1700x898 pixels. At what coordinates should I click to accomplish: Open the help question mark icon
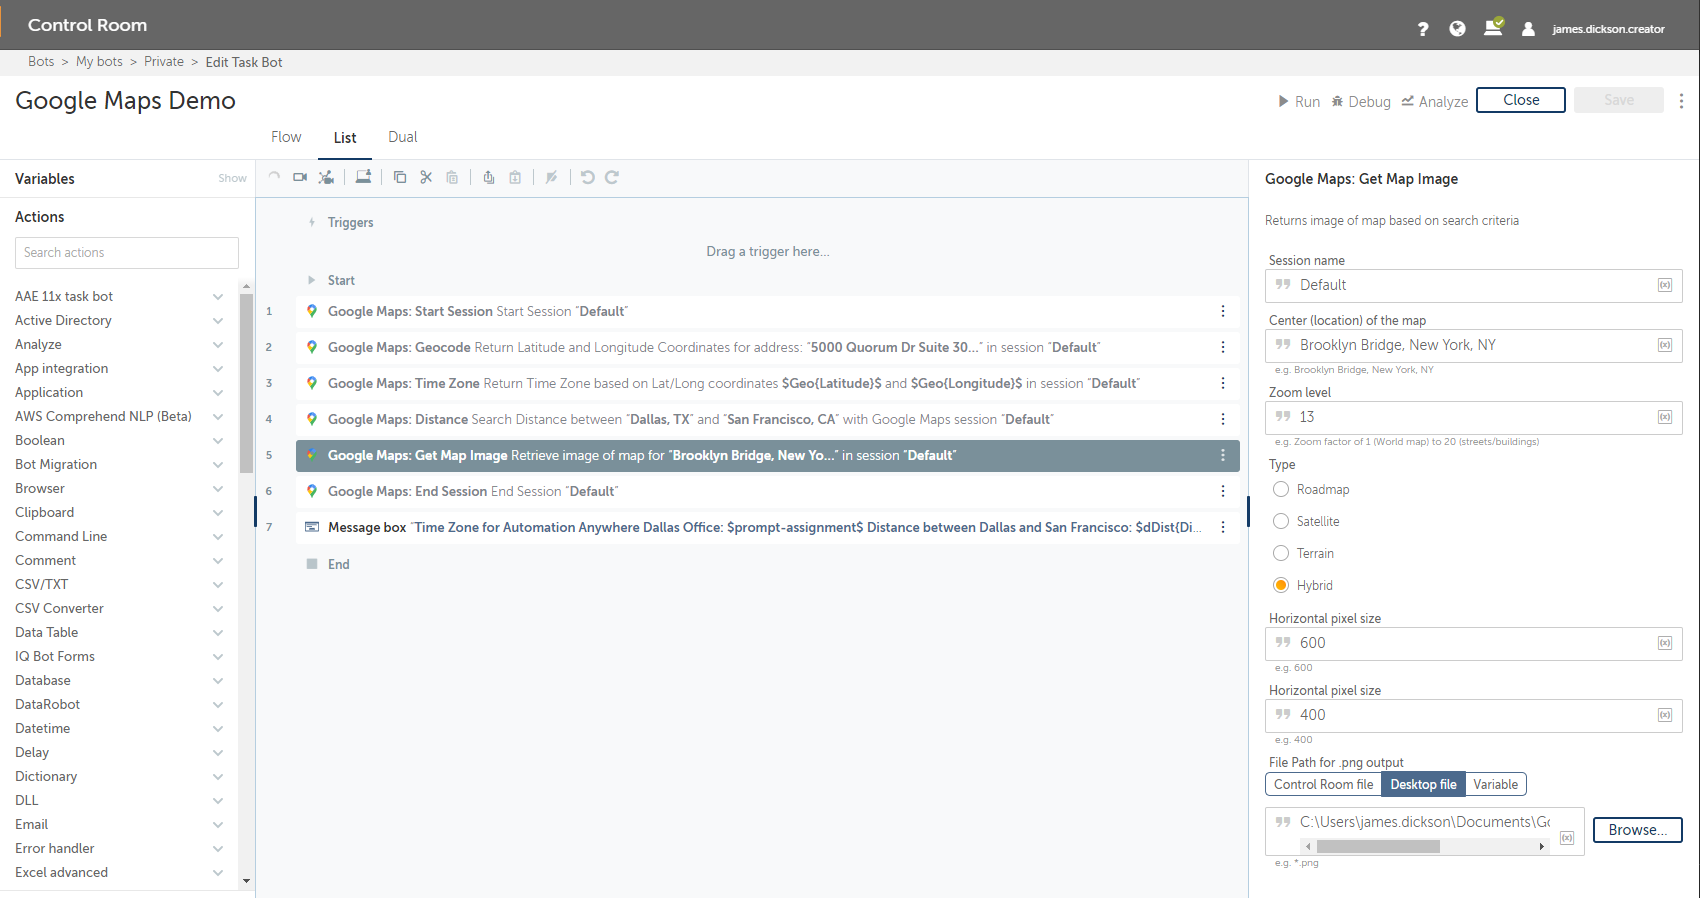[x=1423, y=29]
